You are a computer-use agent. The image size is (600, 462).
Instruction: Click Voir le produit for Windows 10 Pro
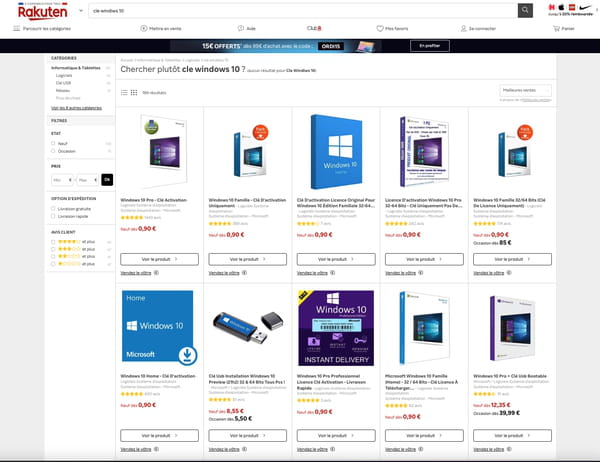pyautogui.click(x=160, y=259)
